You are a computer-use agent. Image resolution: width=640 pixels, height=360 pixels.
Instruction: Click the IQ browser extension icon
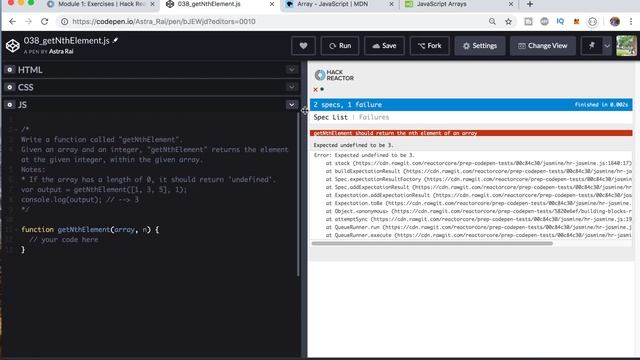tap(560, 22)
